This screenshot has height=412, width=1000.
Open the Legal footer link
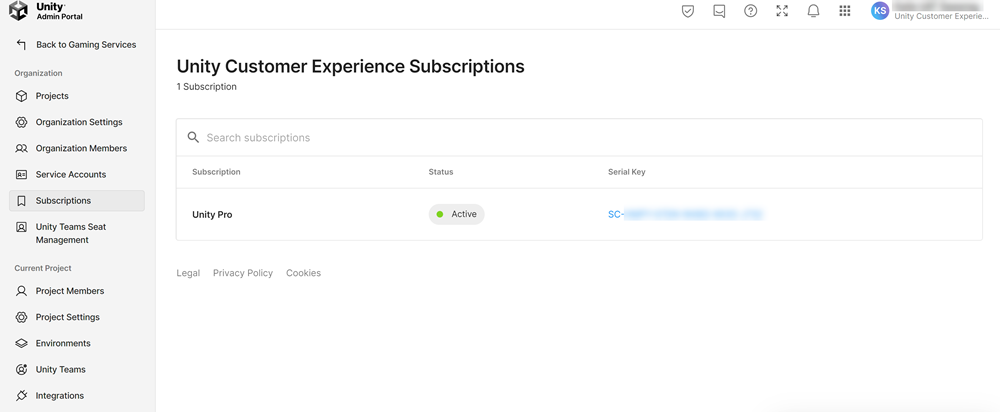[x=188, y=273]
